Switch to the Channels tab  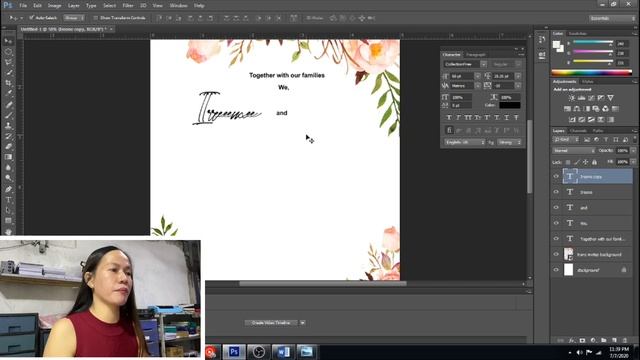(578, 131)
